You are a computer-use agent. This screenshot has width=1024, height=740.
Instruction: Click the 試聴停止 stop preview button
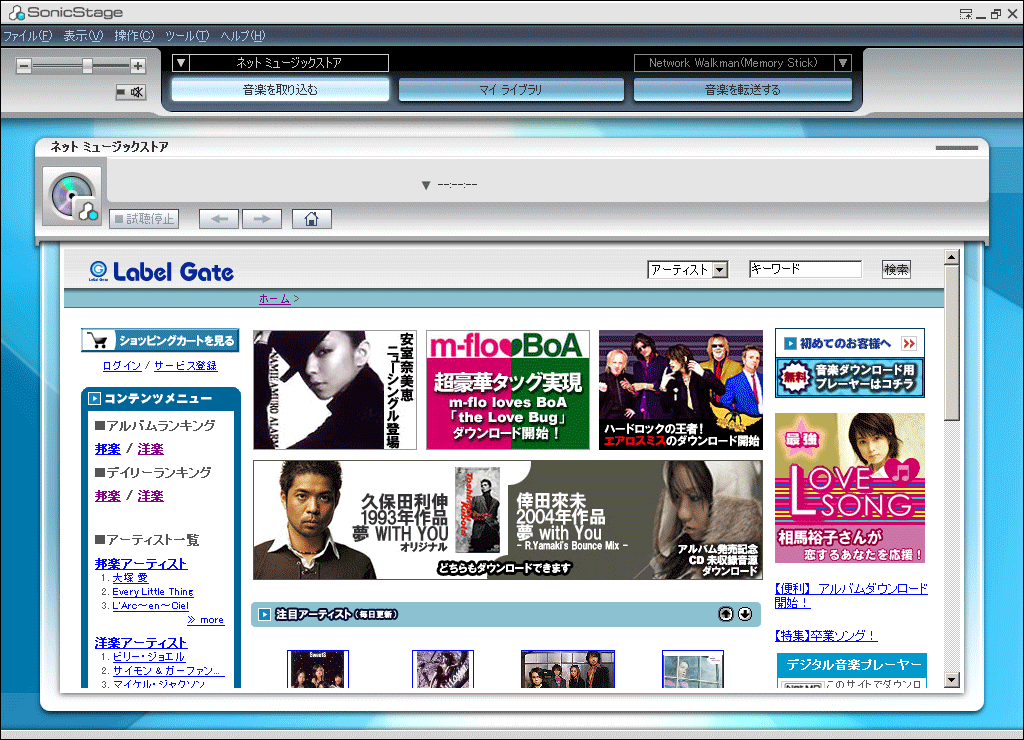[x=144, y=219]
